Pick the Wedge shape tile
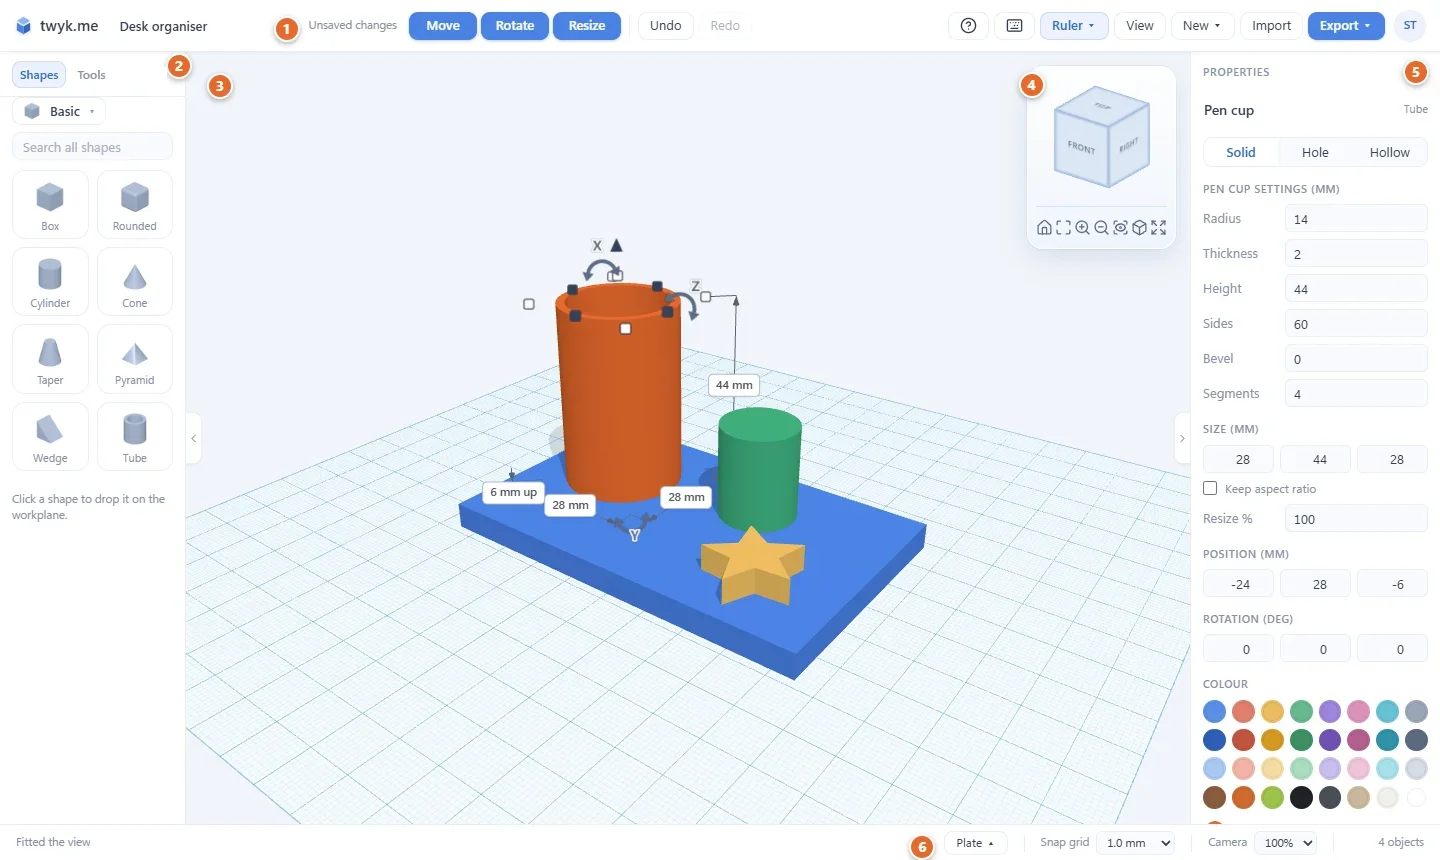Viewport: 1440px width, 860px height. [x=50, y=436]
